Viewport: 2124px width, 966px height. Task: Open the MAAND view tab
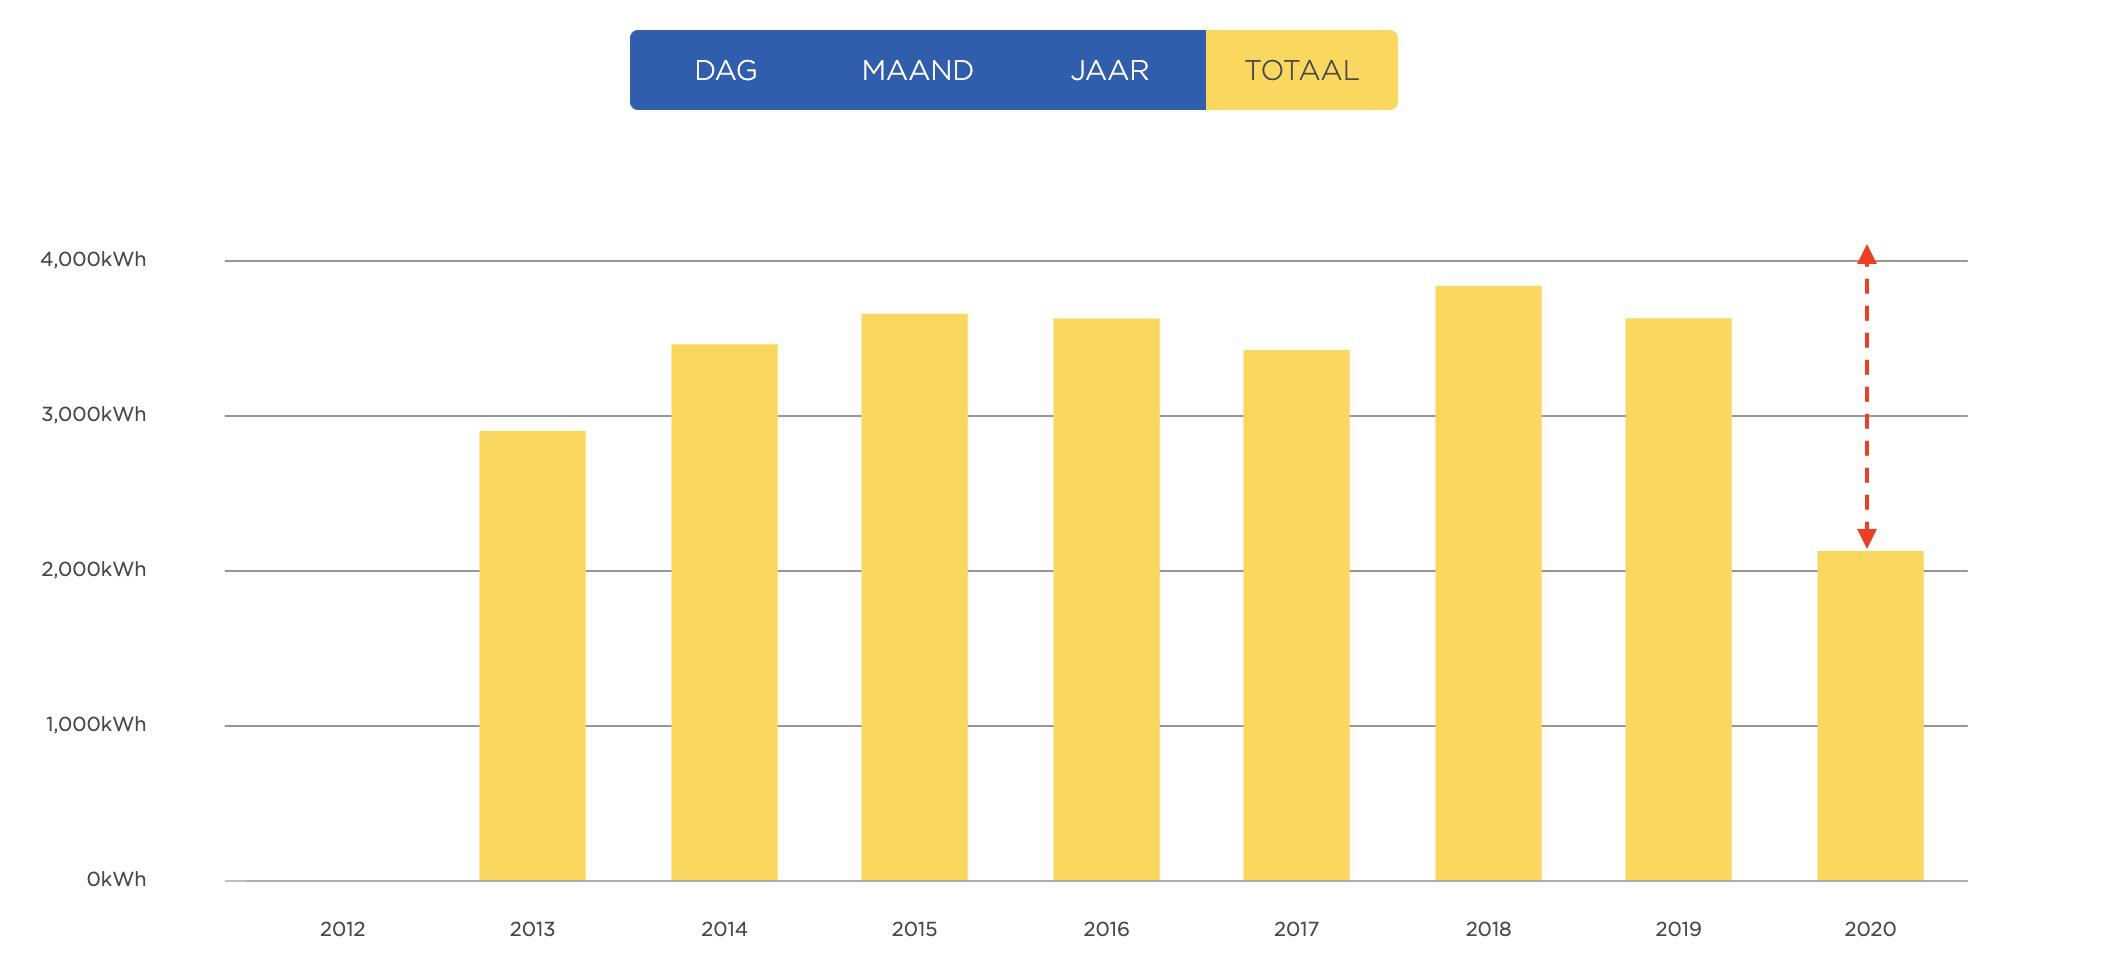[x=917, y=70]
